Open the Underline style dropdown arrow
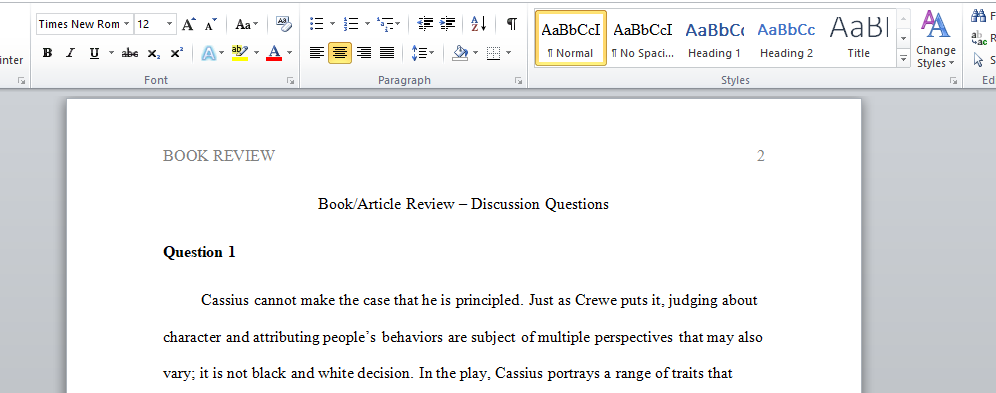The width and height of the screenshot is (996, 393). pyautogui.click(x=111, y=53)
